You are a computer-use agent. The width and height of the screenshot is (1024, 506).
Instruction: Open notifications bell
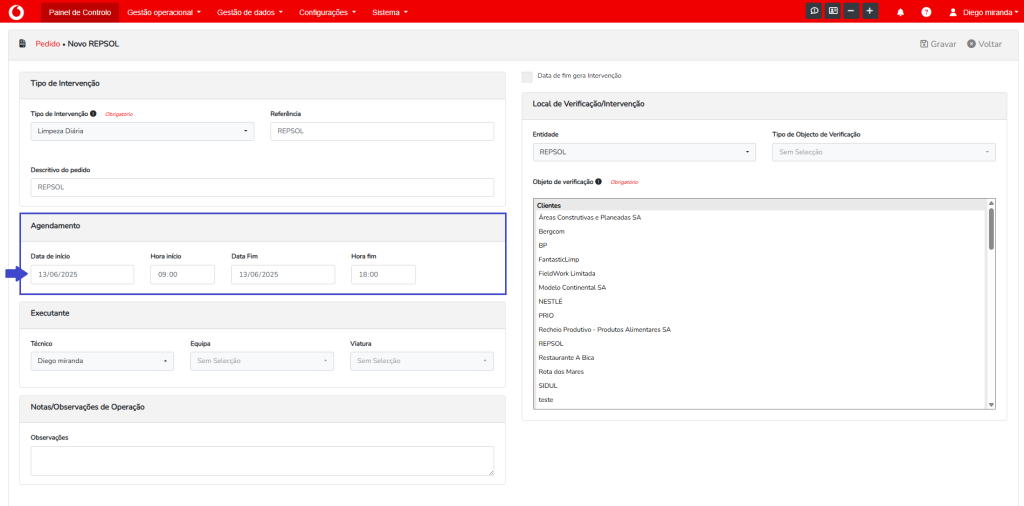tap(901, 12)
